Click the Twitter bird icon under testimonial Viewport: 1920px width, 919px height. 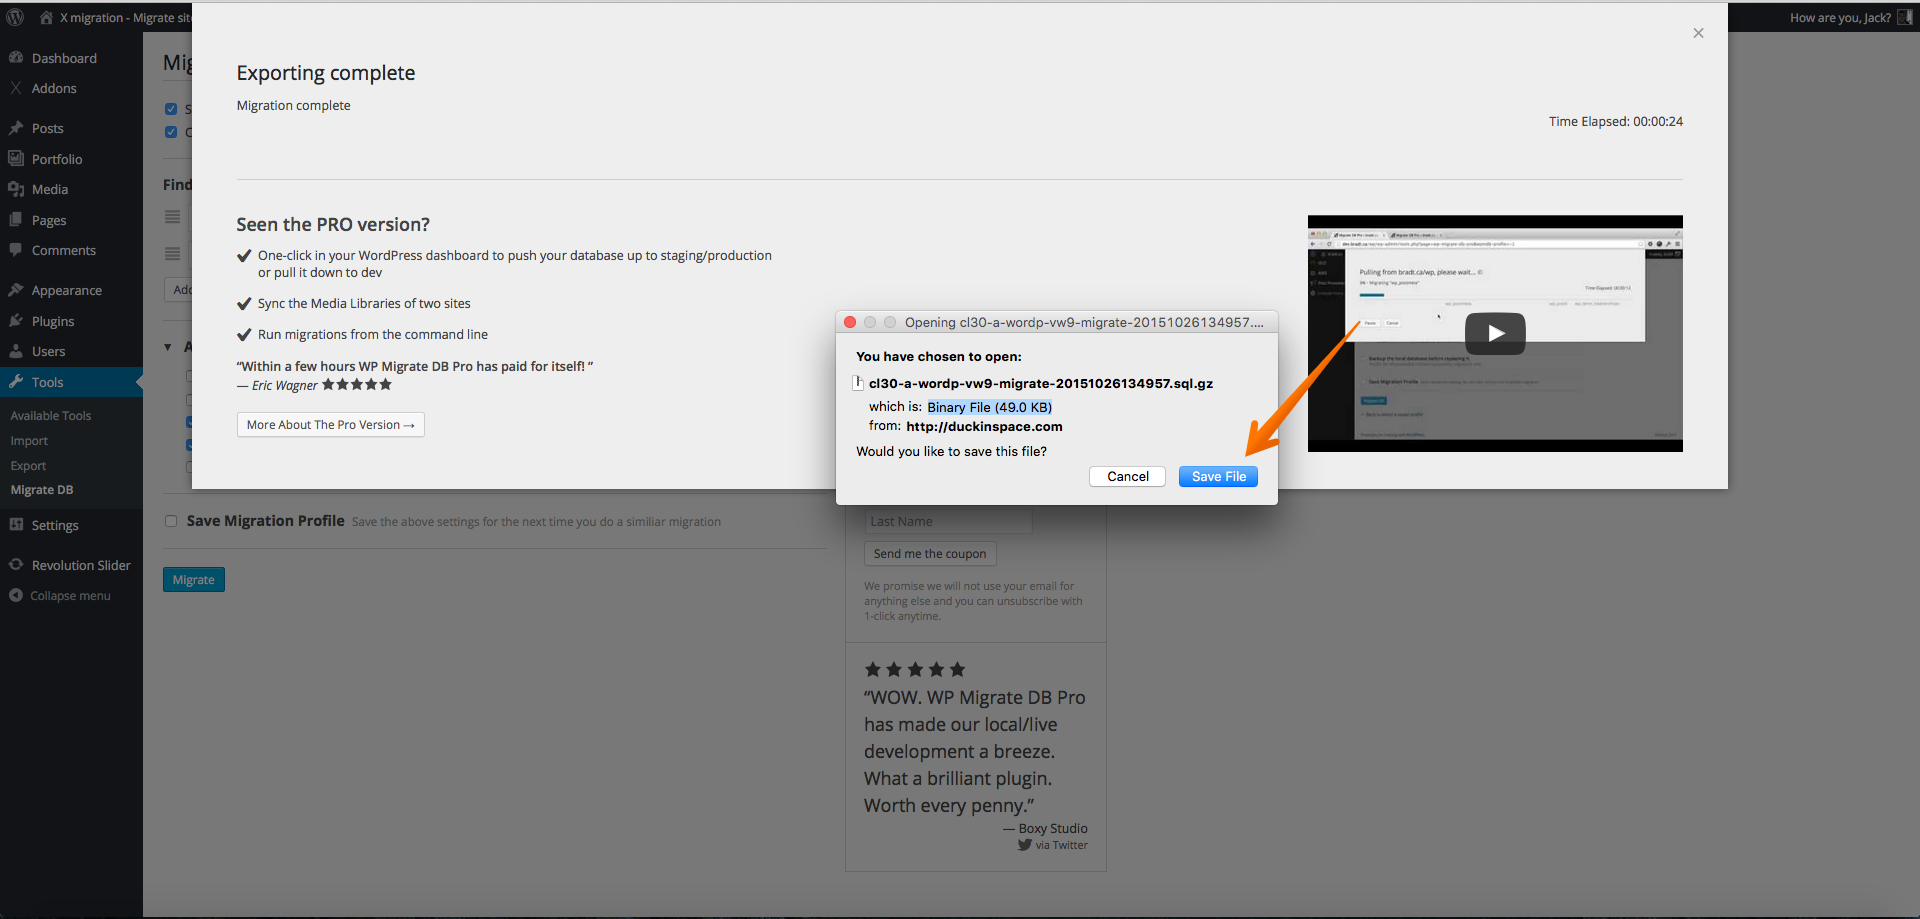(1025, 845)
